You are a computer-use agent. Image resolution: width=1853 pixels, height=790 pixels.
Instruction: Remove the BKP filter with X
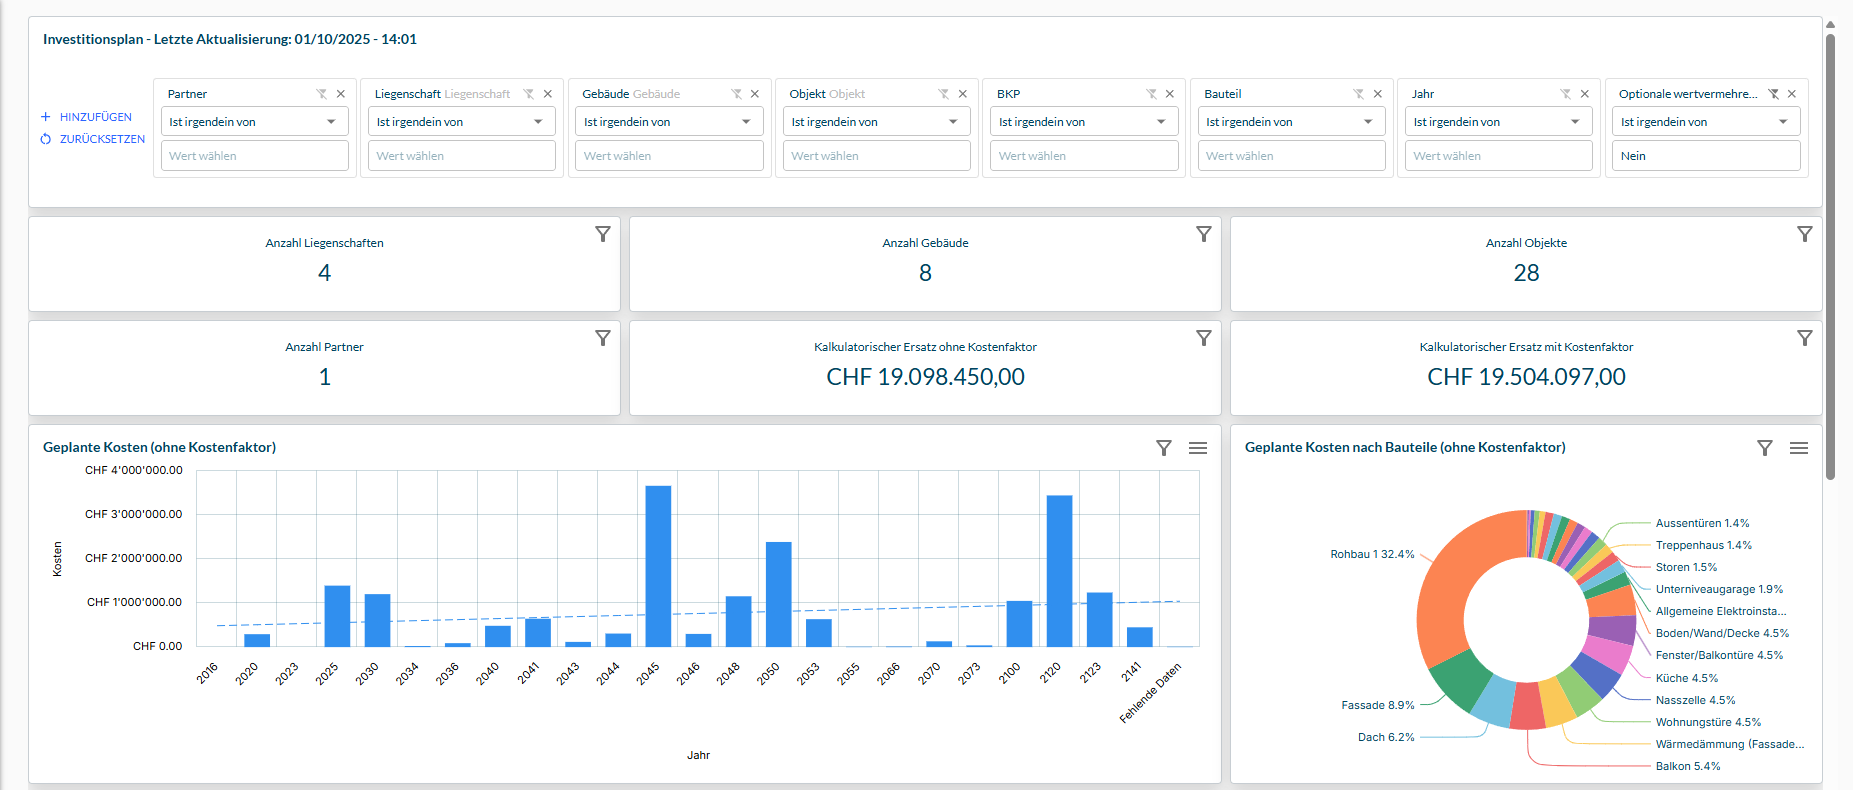coord(1169,94)
